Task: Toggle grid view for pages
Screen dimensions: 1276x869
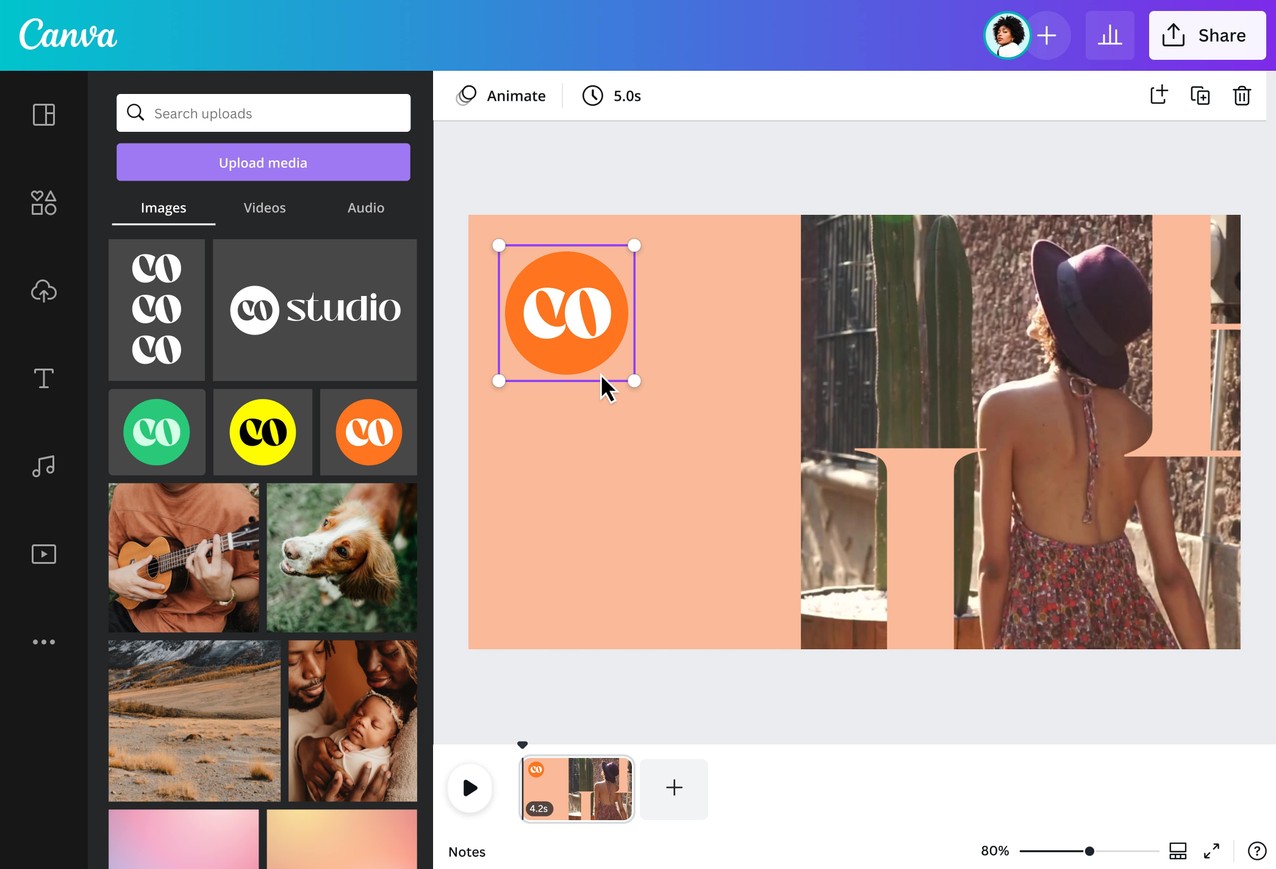Action: 1178,851
